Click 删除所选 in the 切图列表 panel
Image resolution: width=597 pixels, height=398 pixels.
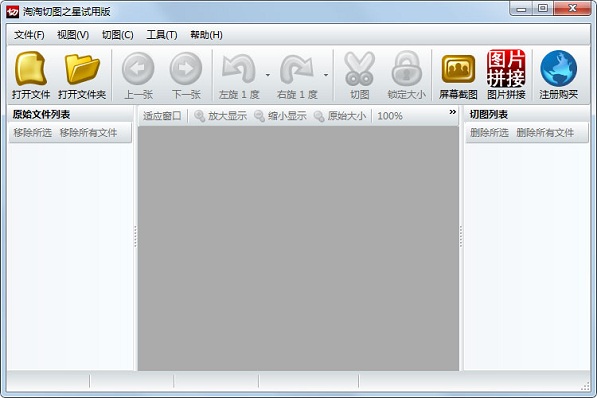489,133
